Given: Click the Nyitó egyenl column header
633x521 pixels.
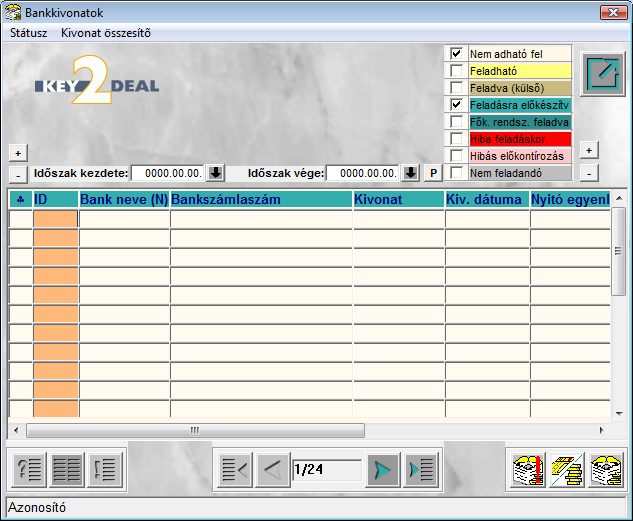Looking at the screenshot, I should [570, 199].
